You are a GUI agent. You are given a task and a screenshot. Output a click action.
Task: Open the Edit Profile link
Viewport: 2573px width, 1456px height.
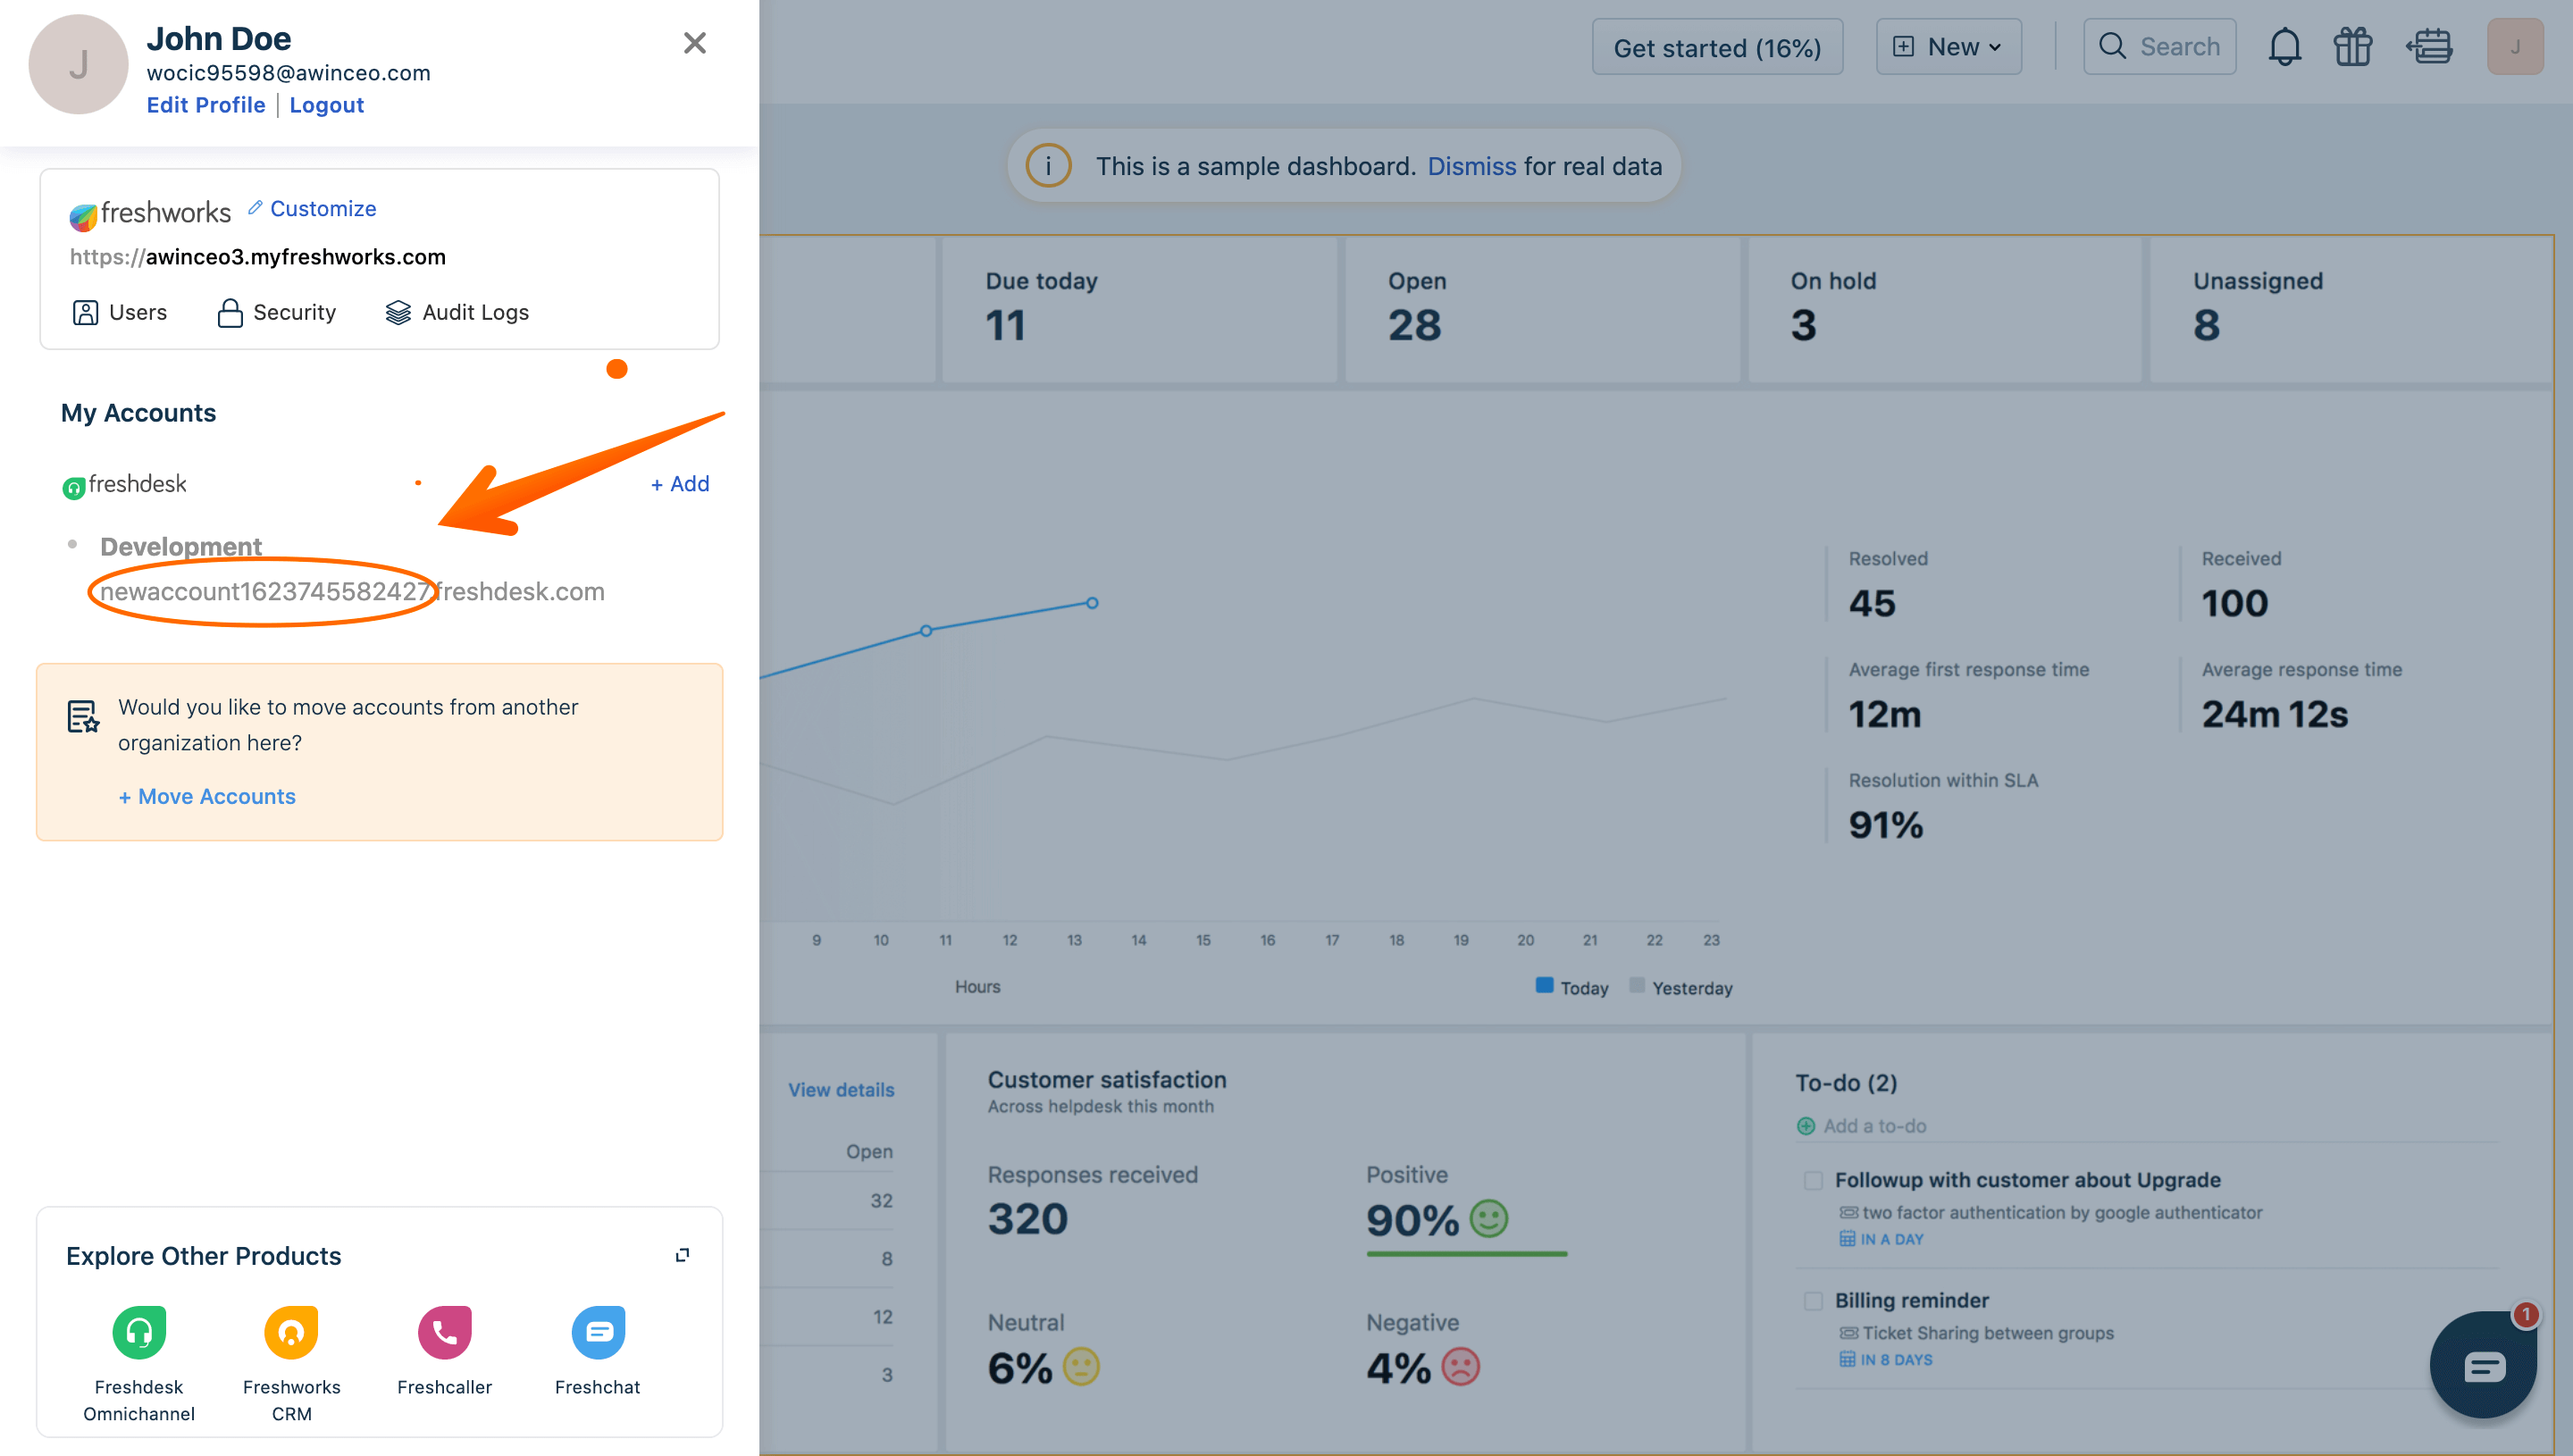[x=205, y=105]
